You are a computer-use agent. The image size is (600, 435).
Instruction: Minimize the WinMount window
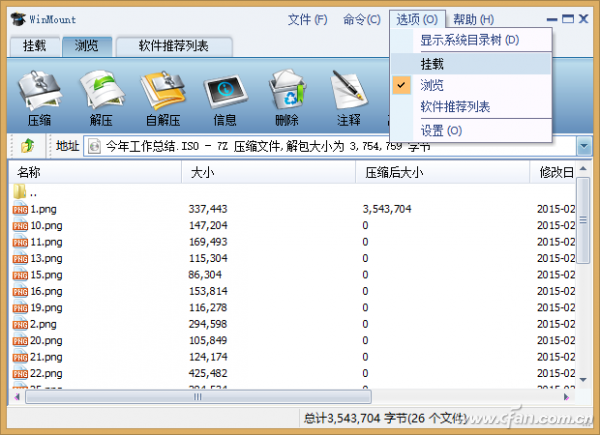(x=552, y=19)
